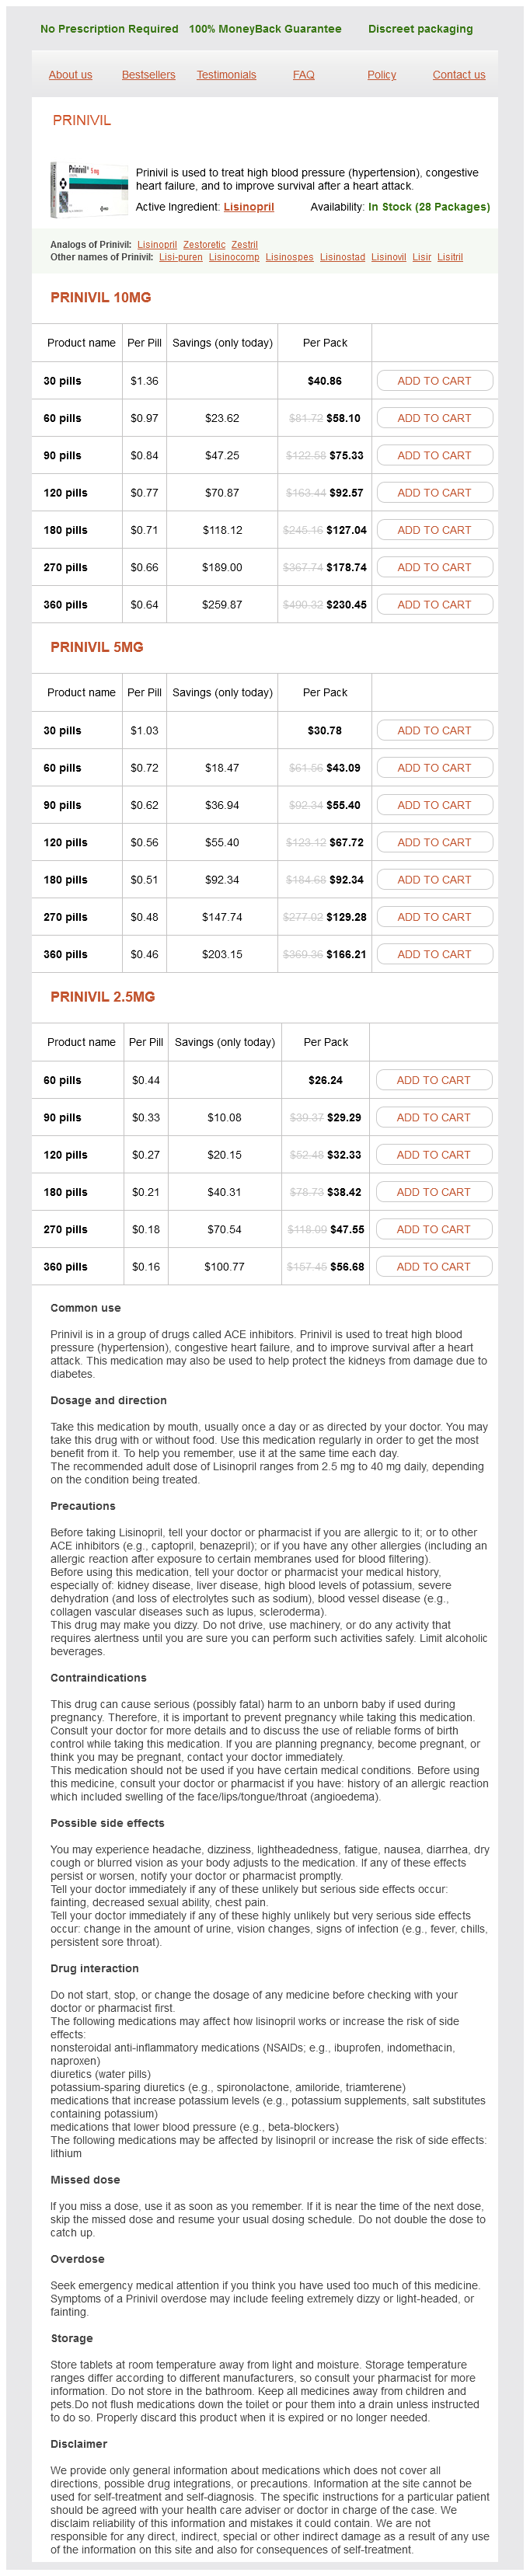Open the Zestril analog link

(x=244, y=244)
